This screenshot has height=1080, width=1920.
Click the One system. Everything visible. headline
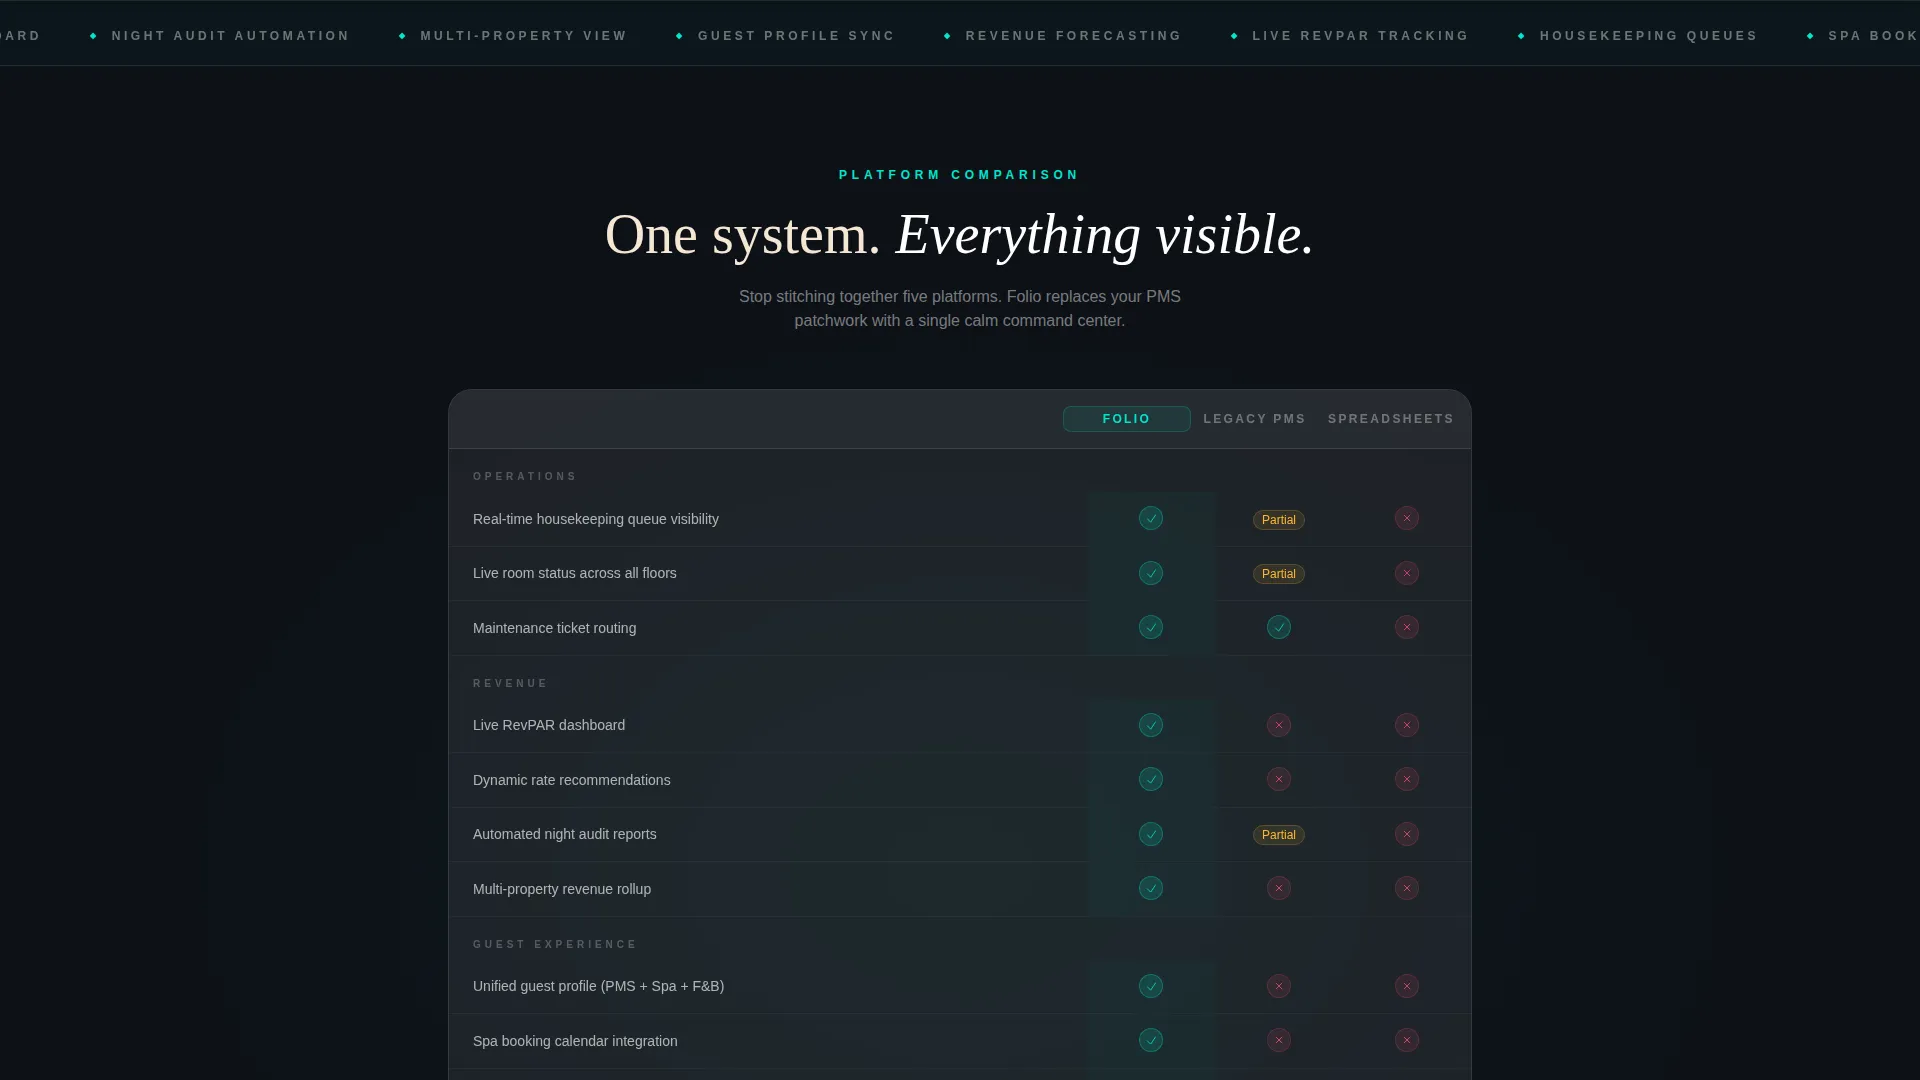pyautogui.click(x=960, y=235)
